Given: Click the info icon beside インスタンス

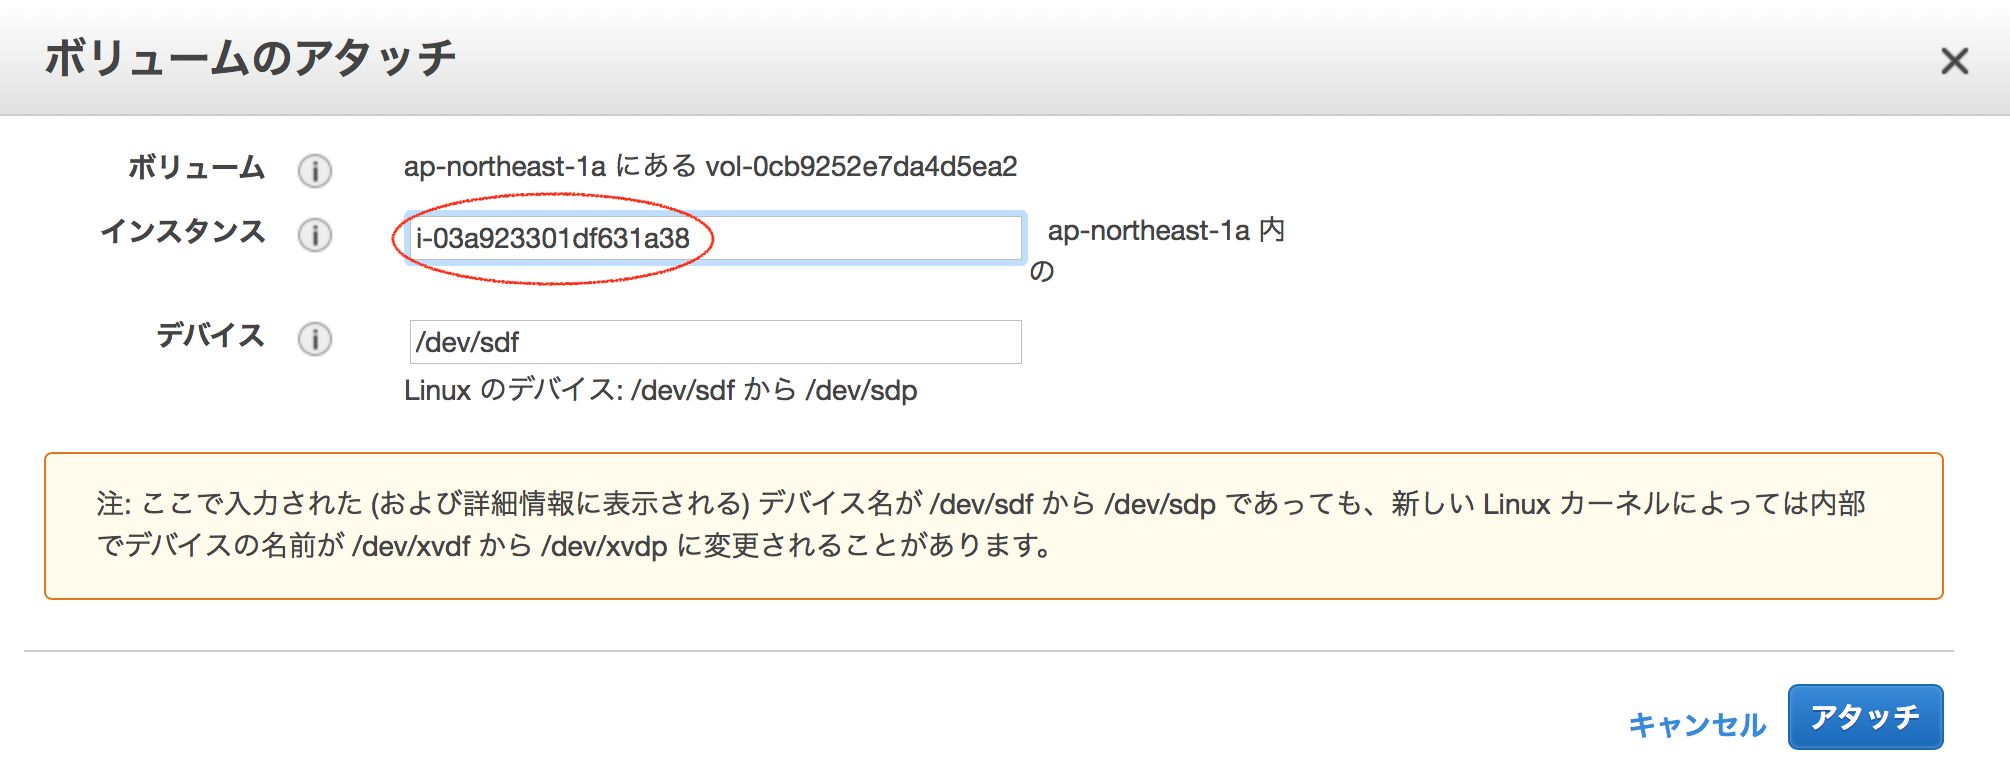Looking at the screenshot, I should (x=314, y=235).
